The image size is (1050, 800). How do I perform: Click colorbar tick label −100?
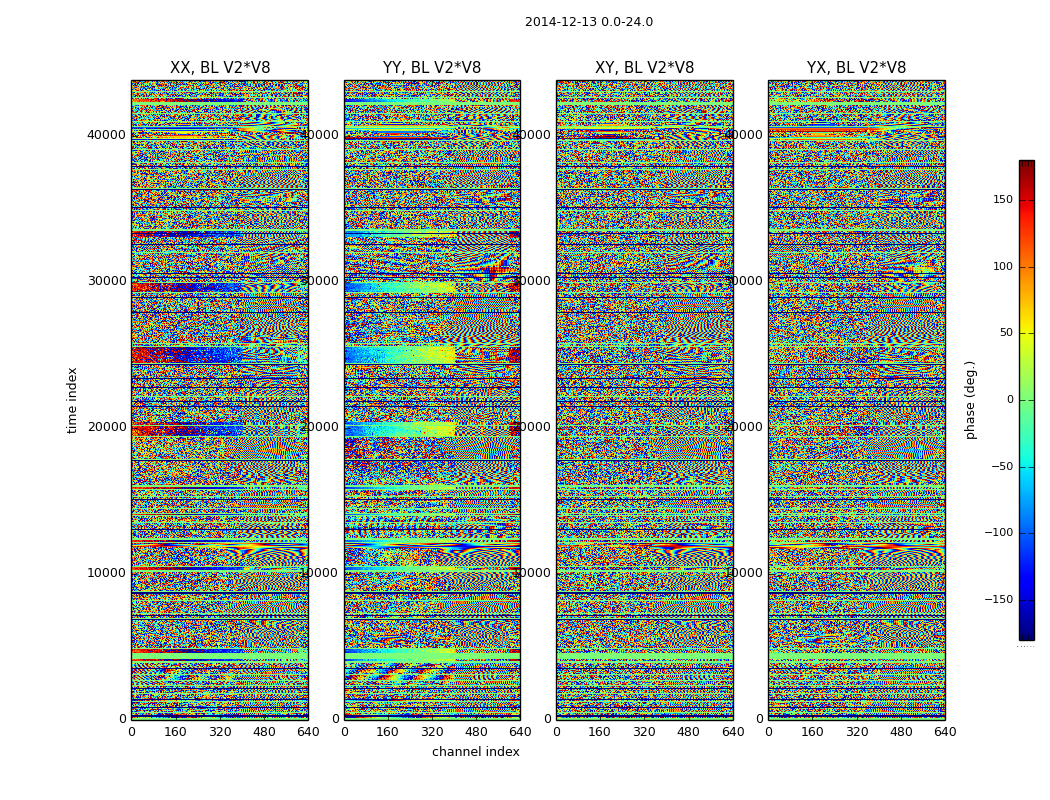999,533
